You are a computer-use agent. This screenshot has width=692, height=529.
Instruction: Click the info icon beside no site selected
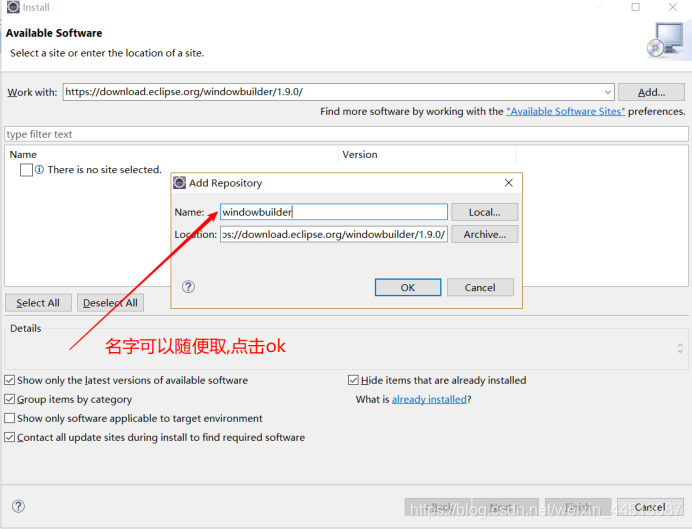(39, 169)
